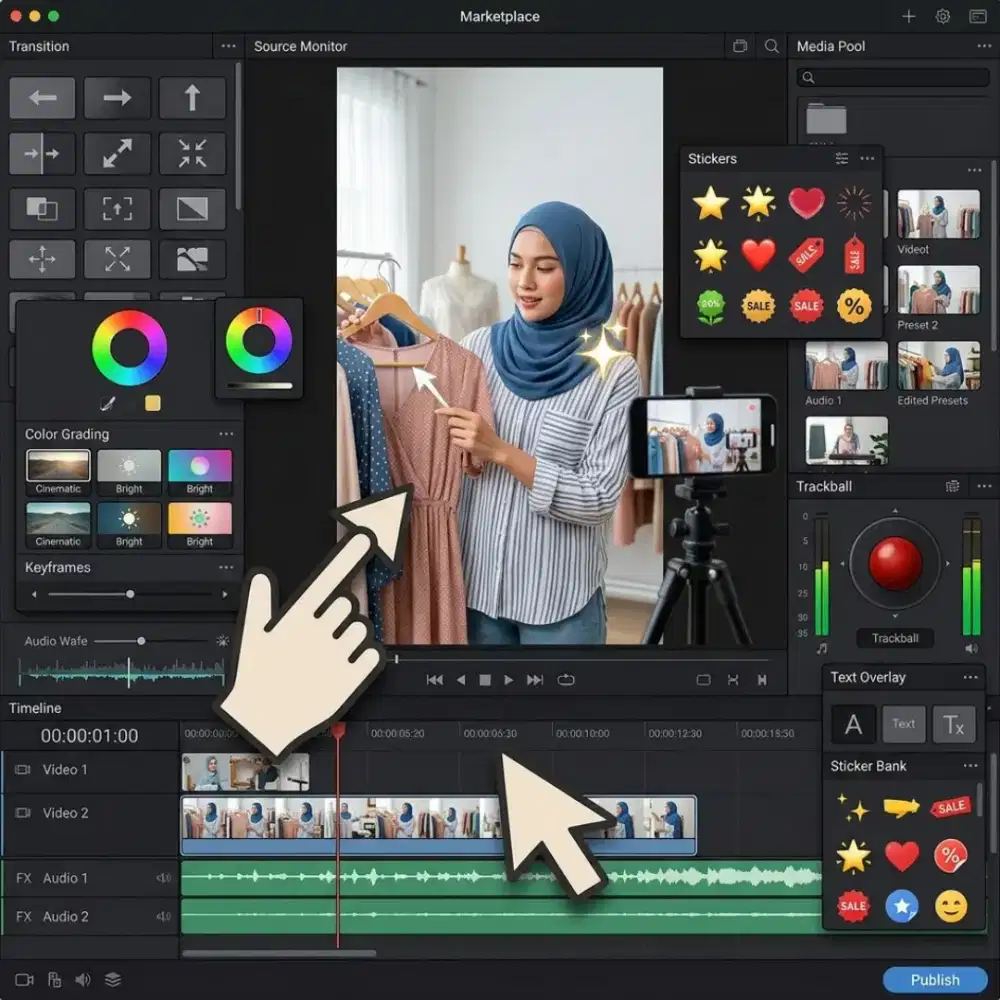
Task: Click the speaker icon in bottom toolbar
Action: pyautogui.click(x=83, y=980)
